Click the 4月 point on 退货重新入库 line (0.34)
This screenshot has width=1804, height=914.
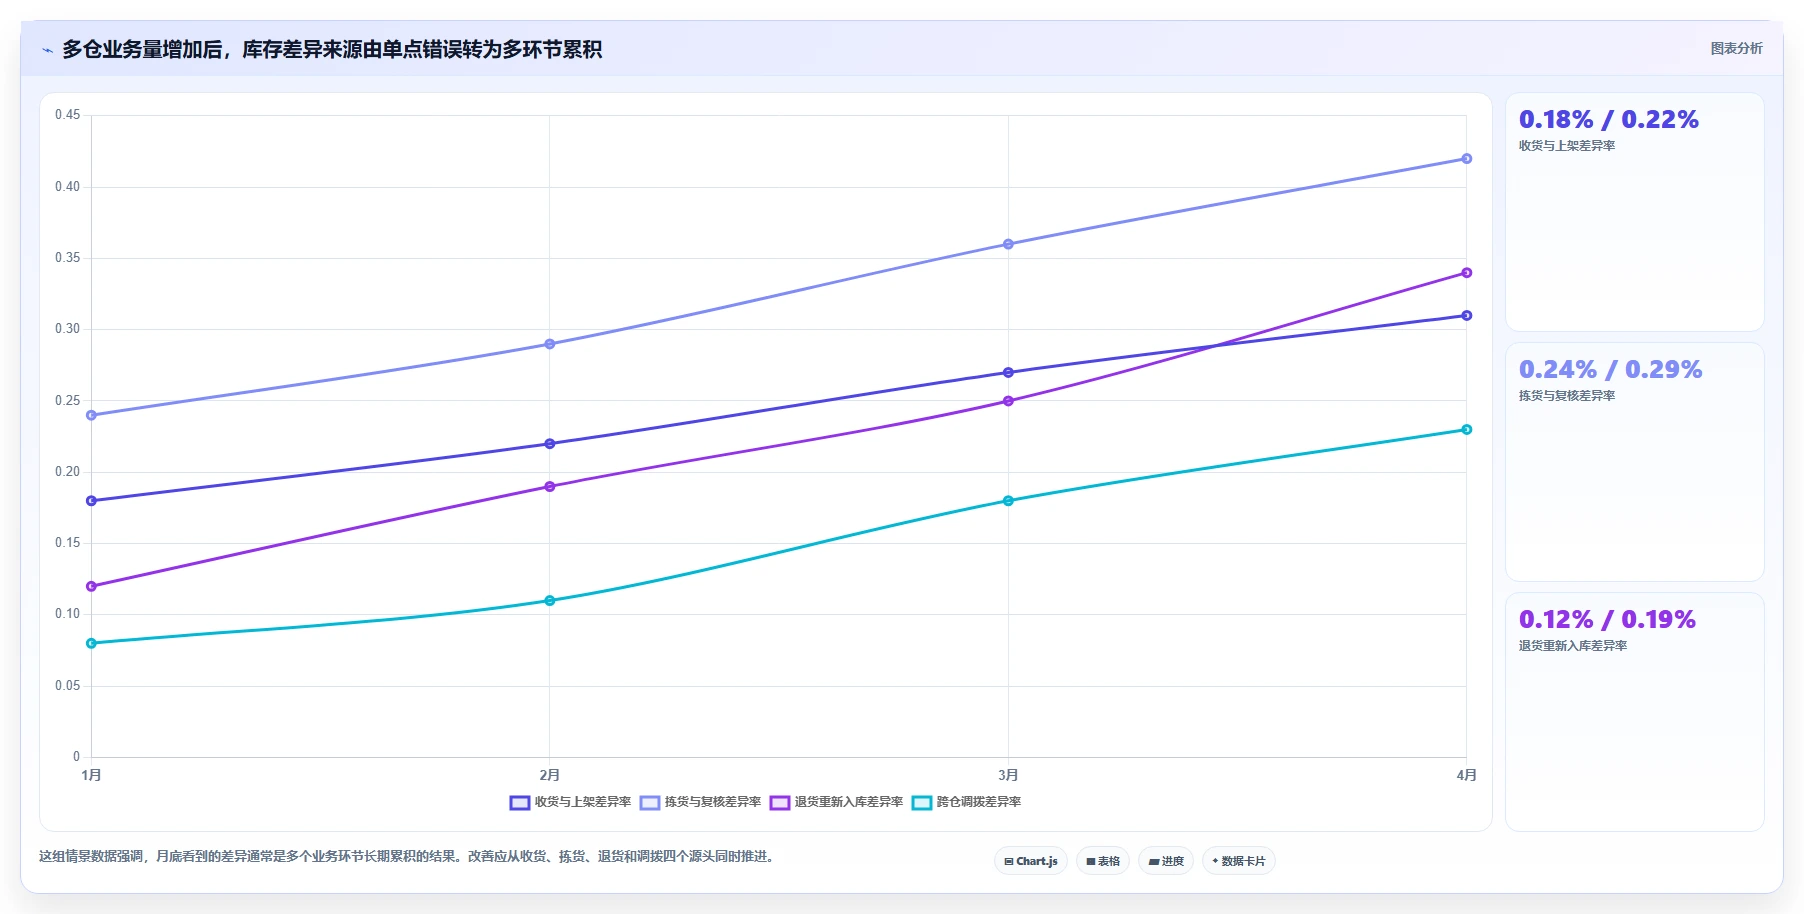click(1467, 273)
